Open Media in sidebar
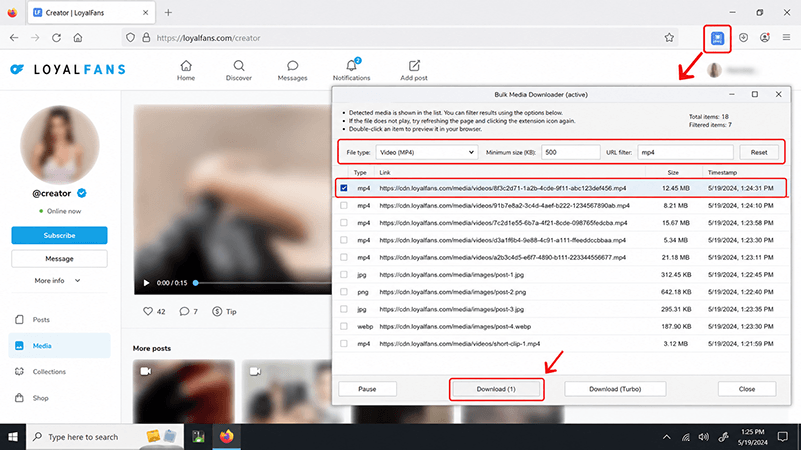Screen dimensions: 801x450 pyautogui.click(x=59, y=346)
